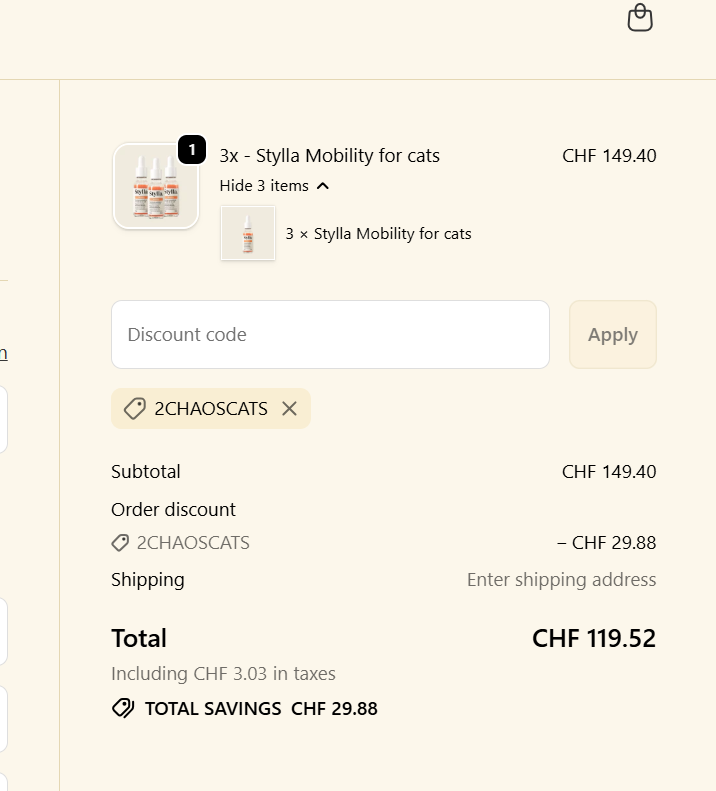Image resolution: width=716 pixels, height=791 pixels.
Task: Select the 2CHAOSCATS discount chip label
Action: pos(211,408)
